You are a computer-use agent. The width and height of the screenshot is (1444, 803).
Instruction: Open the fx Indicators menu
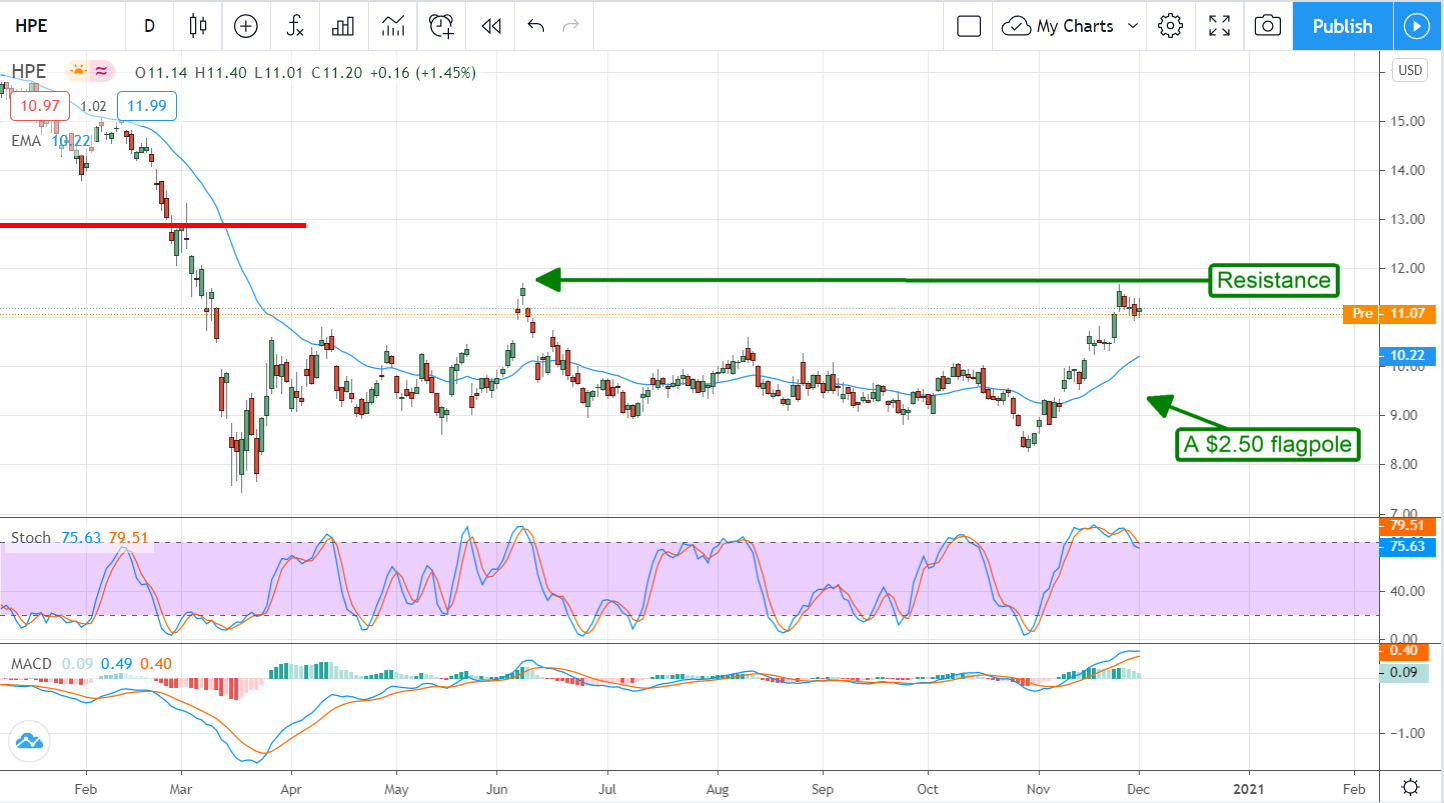295,26
